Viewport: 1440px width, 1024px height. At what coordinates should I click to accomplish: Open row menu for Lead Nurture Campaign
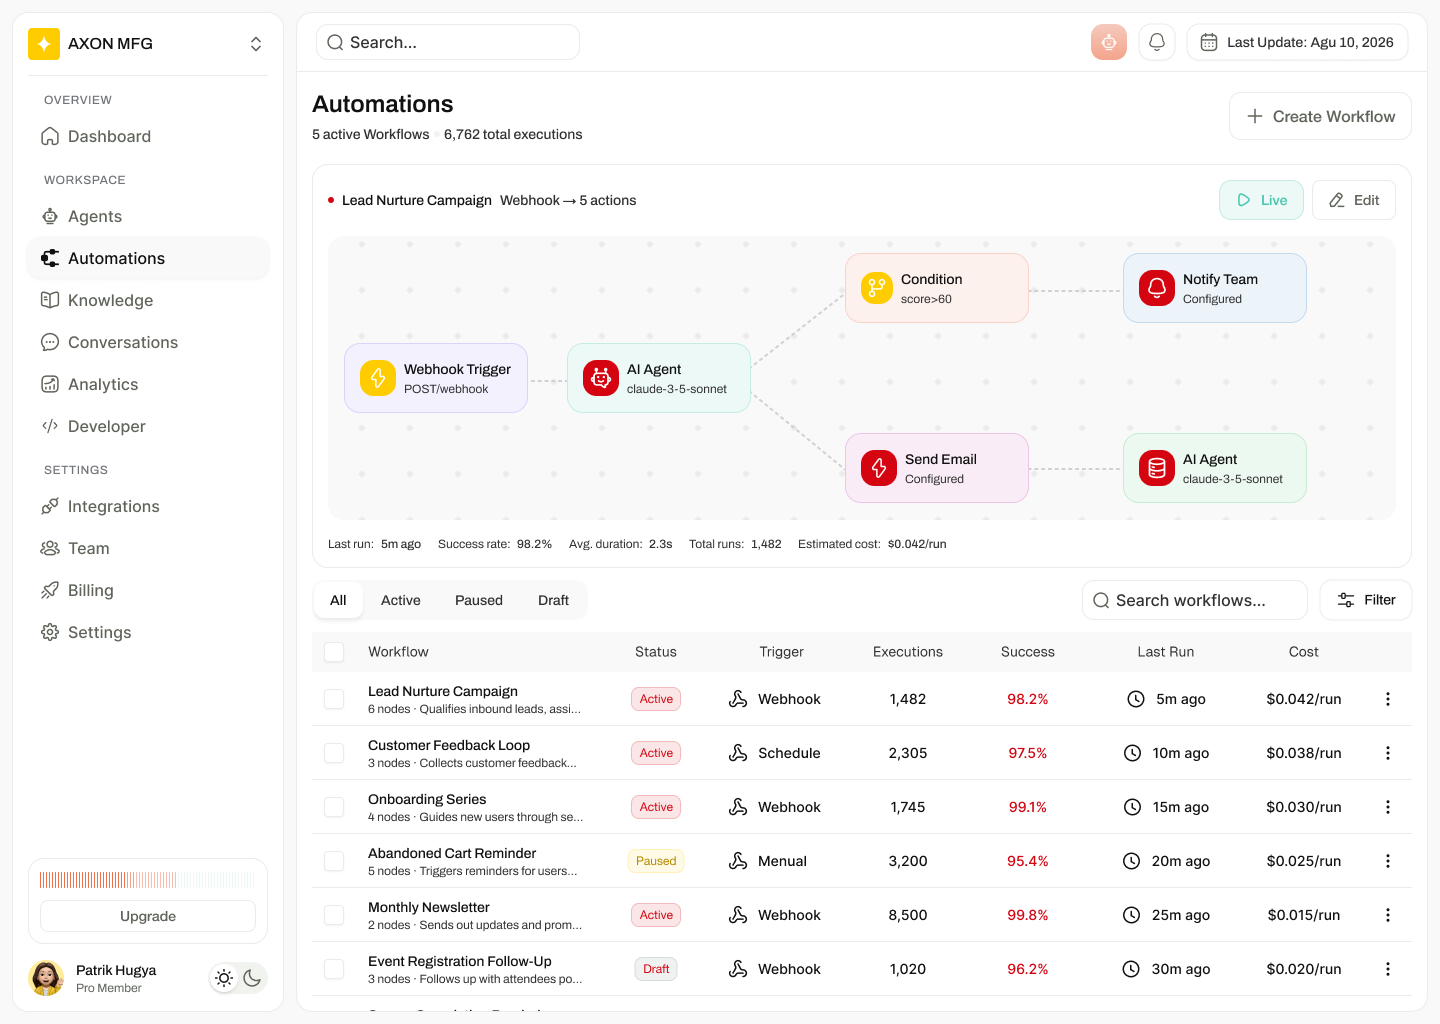tap(1388, 699)
